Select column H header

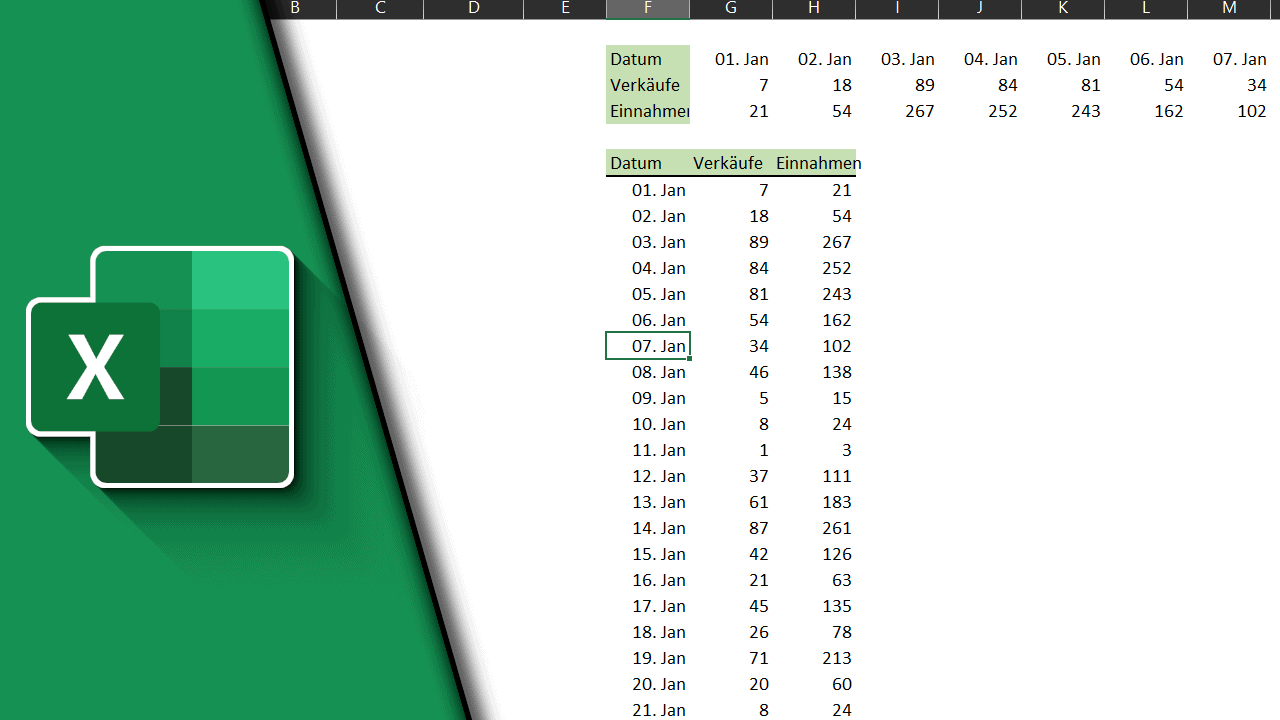point(814,9)
